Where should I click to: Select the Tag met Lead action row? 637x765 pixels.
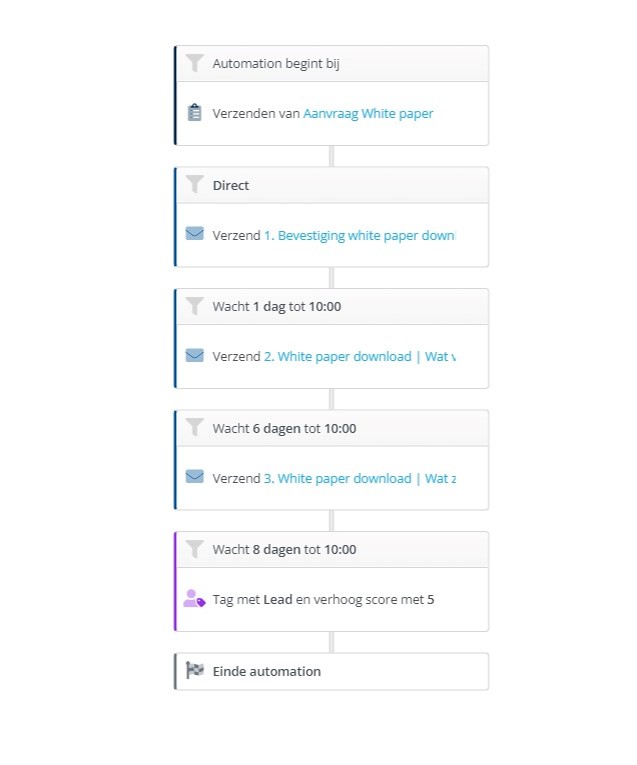tap(332, 600)
